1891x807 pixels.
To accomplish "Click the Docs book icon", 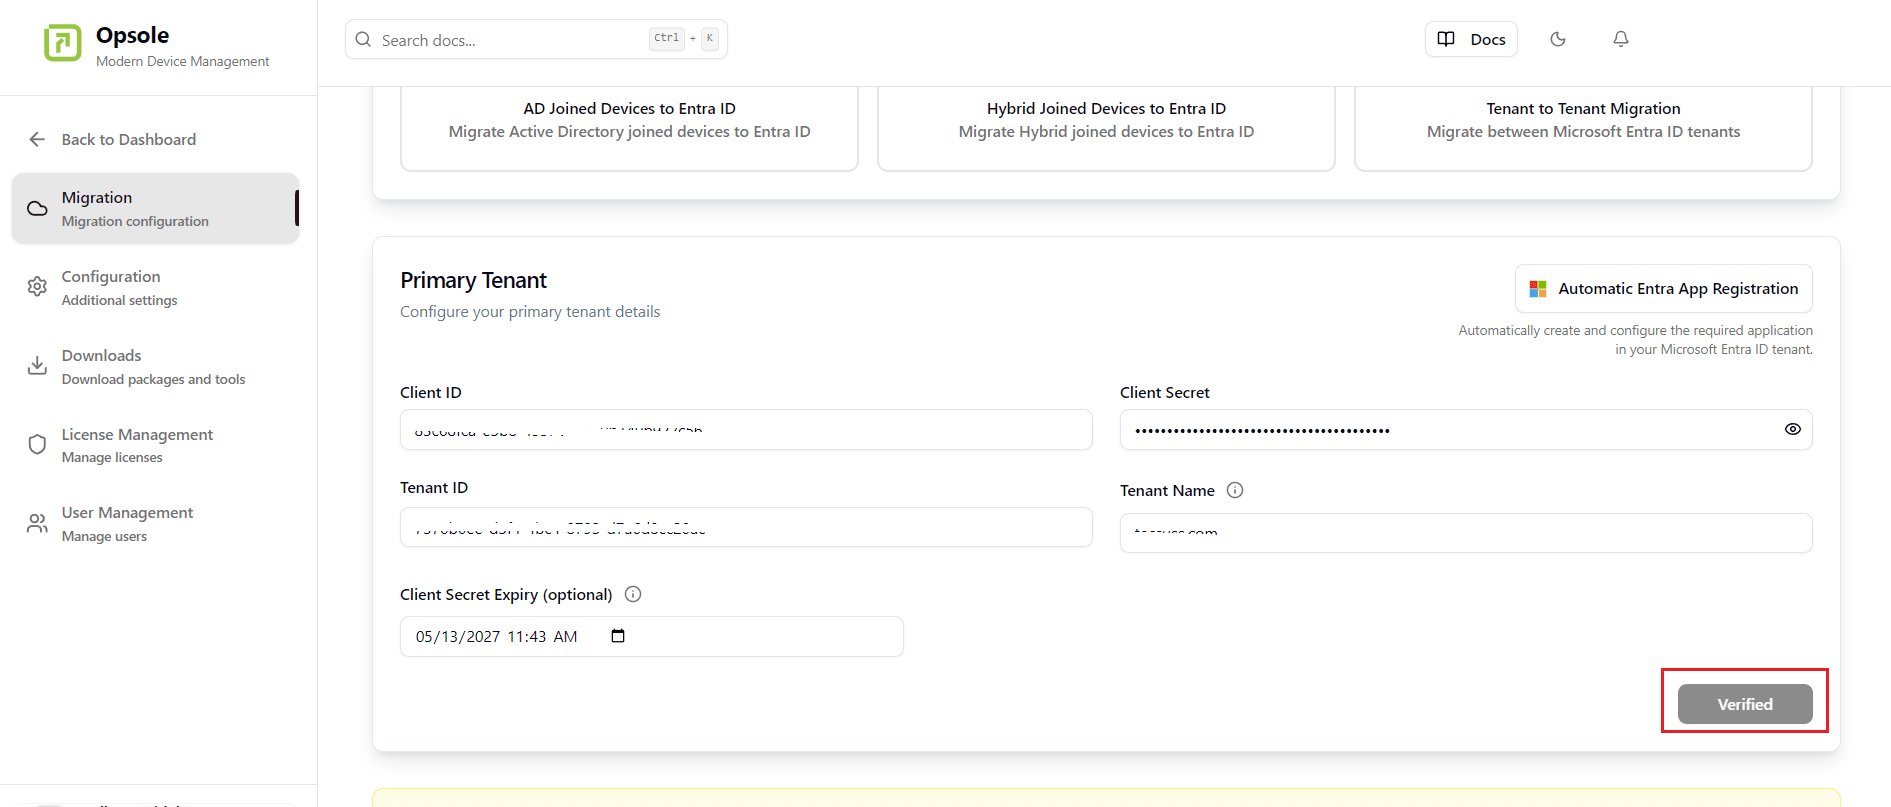I will [1446, 39].
